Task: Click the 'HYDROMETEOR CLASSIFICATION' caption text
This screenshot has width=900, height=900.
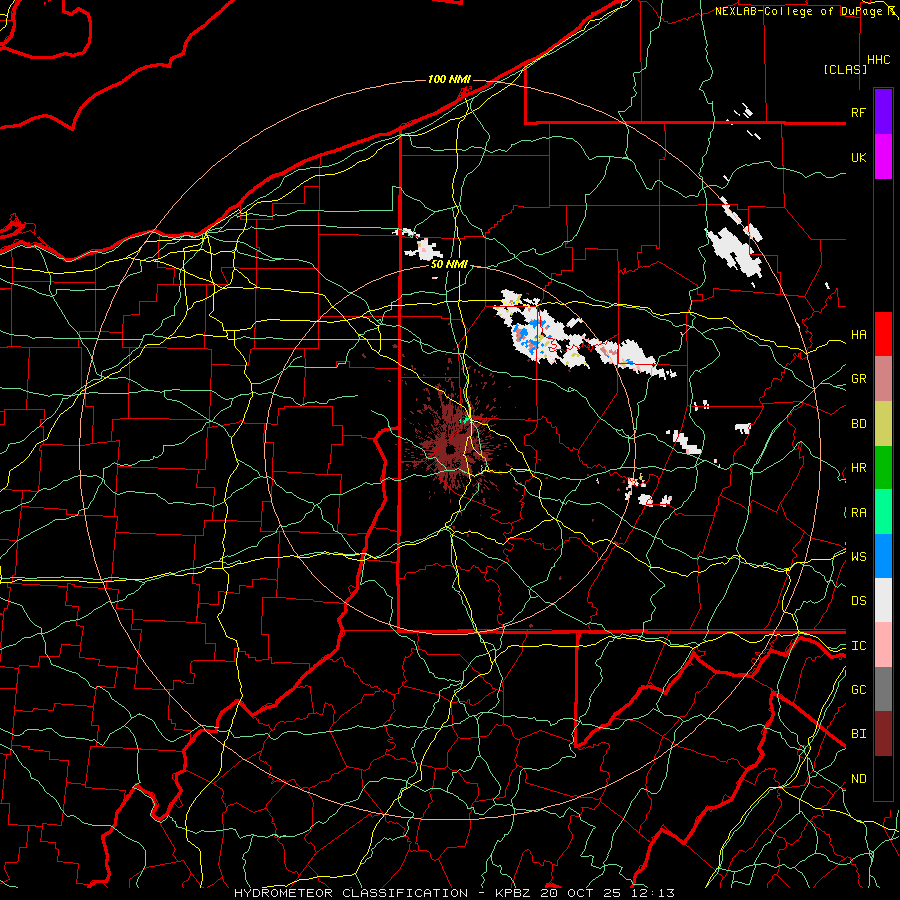Action: click(x=351, y=893)
